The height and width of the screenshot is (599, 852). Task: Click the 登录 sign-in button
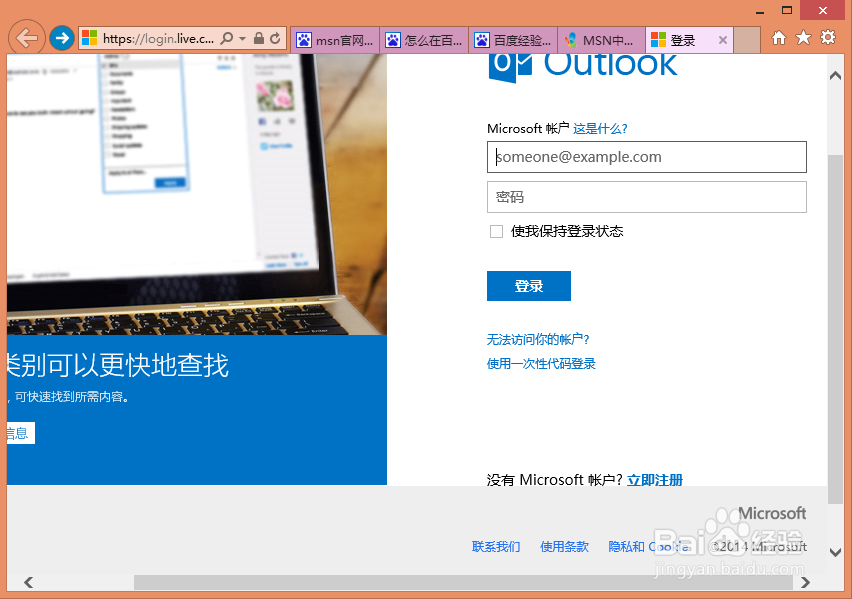pyautogui.click(x=528, y=285)
